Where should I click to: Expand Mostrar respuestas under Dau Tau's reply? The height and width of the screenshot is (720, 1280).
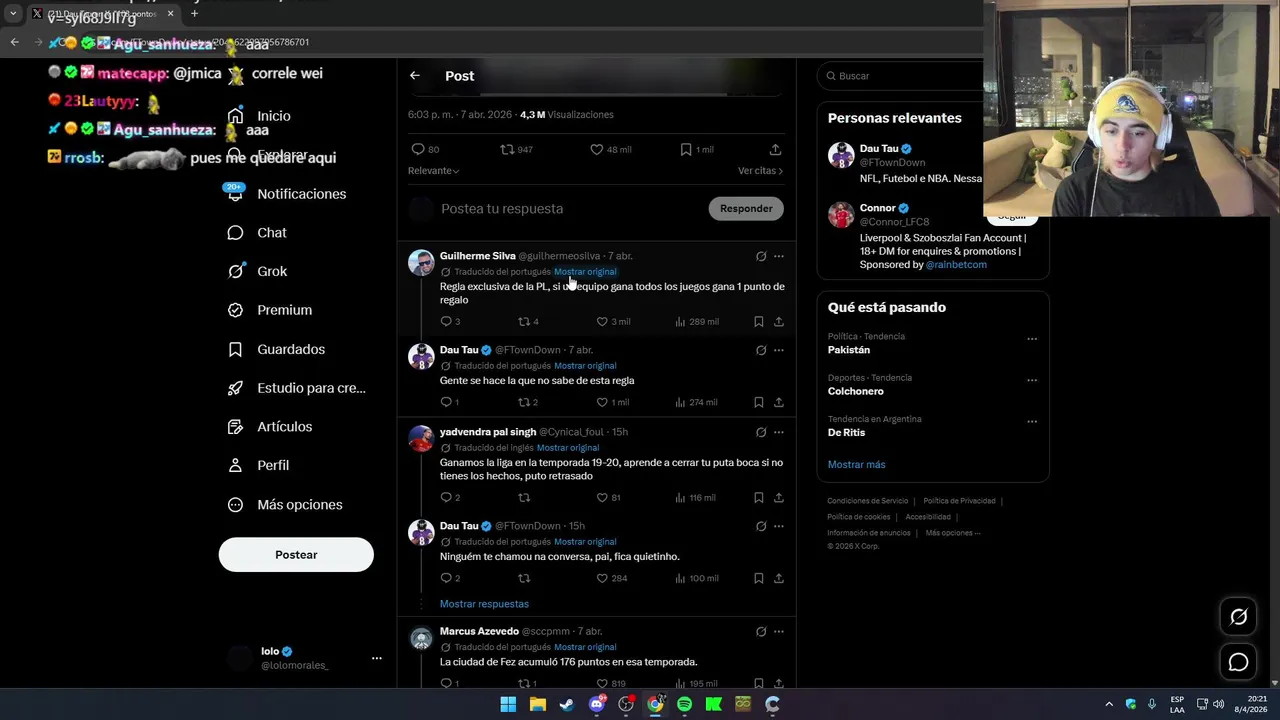[484, 604]
